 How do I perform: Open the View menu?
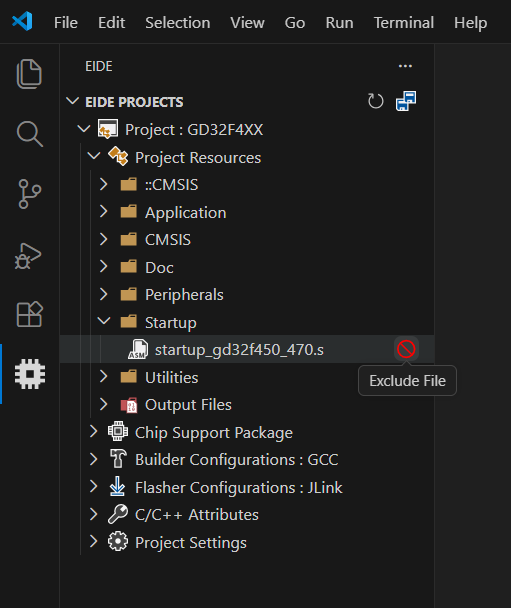(x=247, y=22)
